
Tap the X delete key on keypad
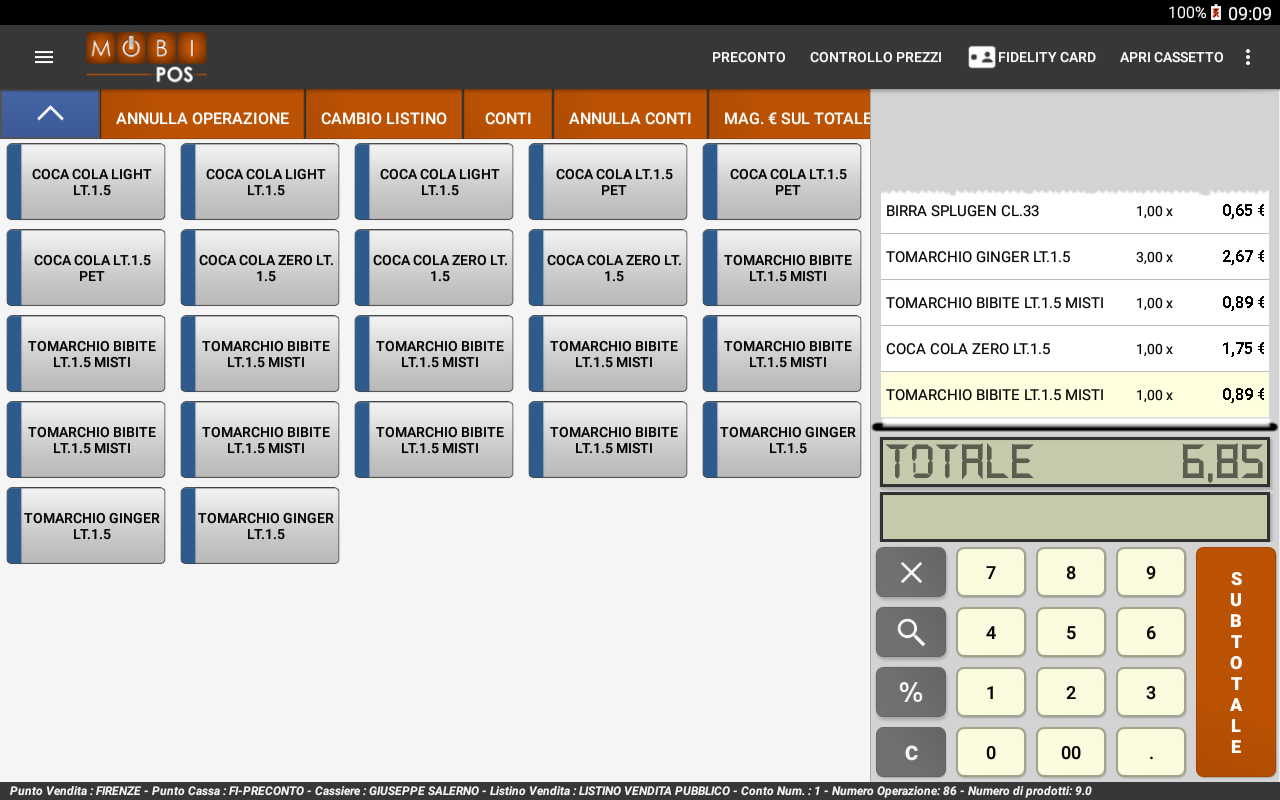(911, 572)
